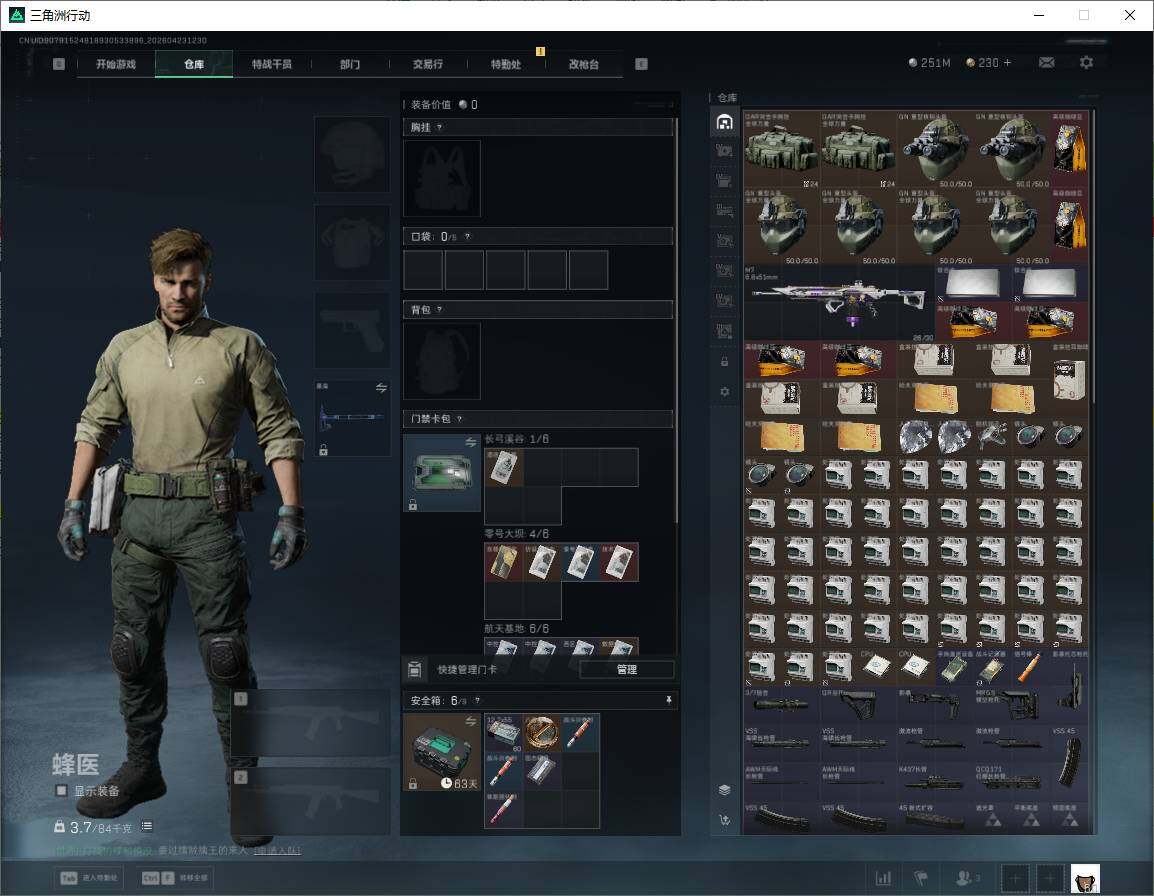The width and height of the screenshot is (1154, 896).
Task: Go to the 部门 tab
Action: click(x=350, y=64)
